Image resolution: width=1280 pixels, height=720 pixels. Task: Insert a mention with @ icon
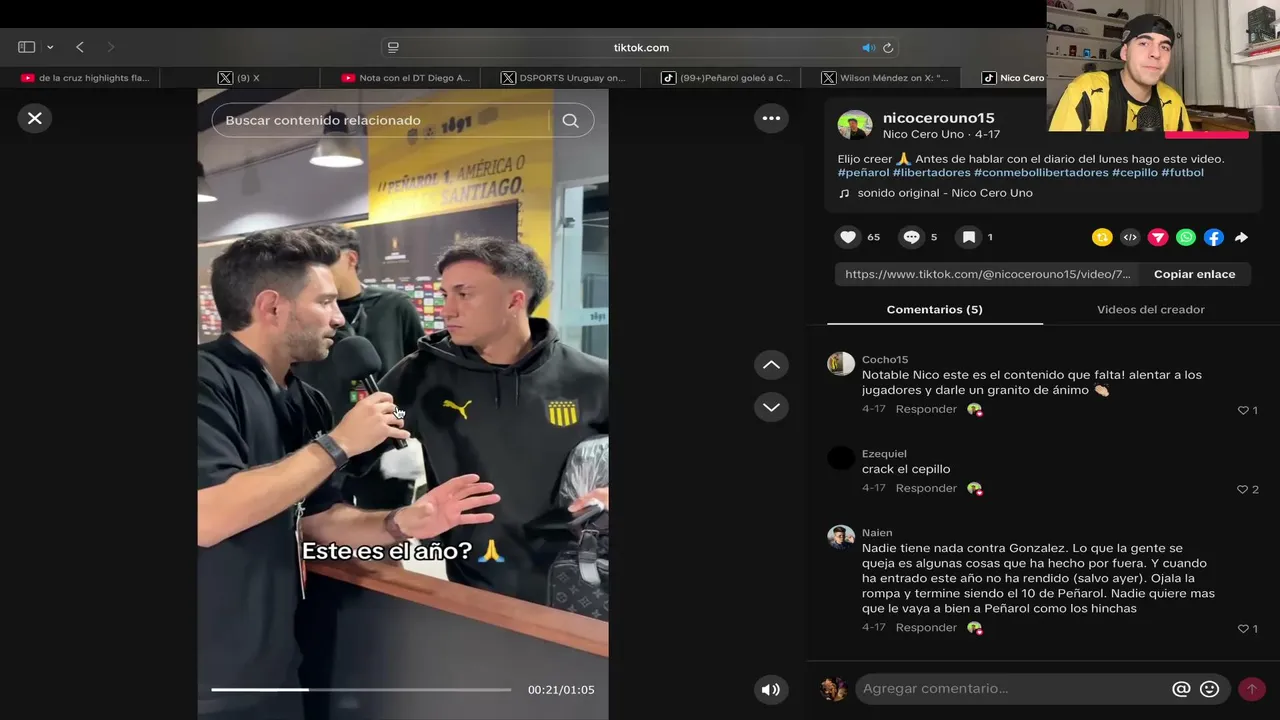pos(1181,689)
